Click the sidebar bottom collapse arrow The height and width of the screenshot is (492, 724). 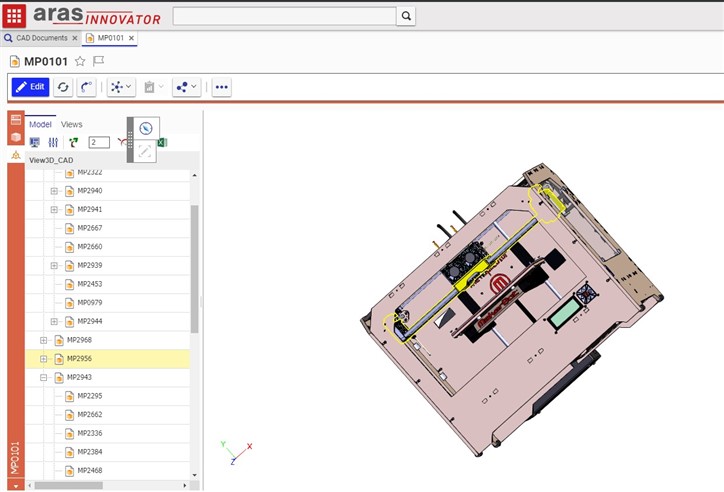click(16, 486)
